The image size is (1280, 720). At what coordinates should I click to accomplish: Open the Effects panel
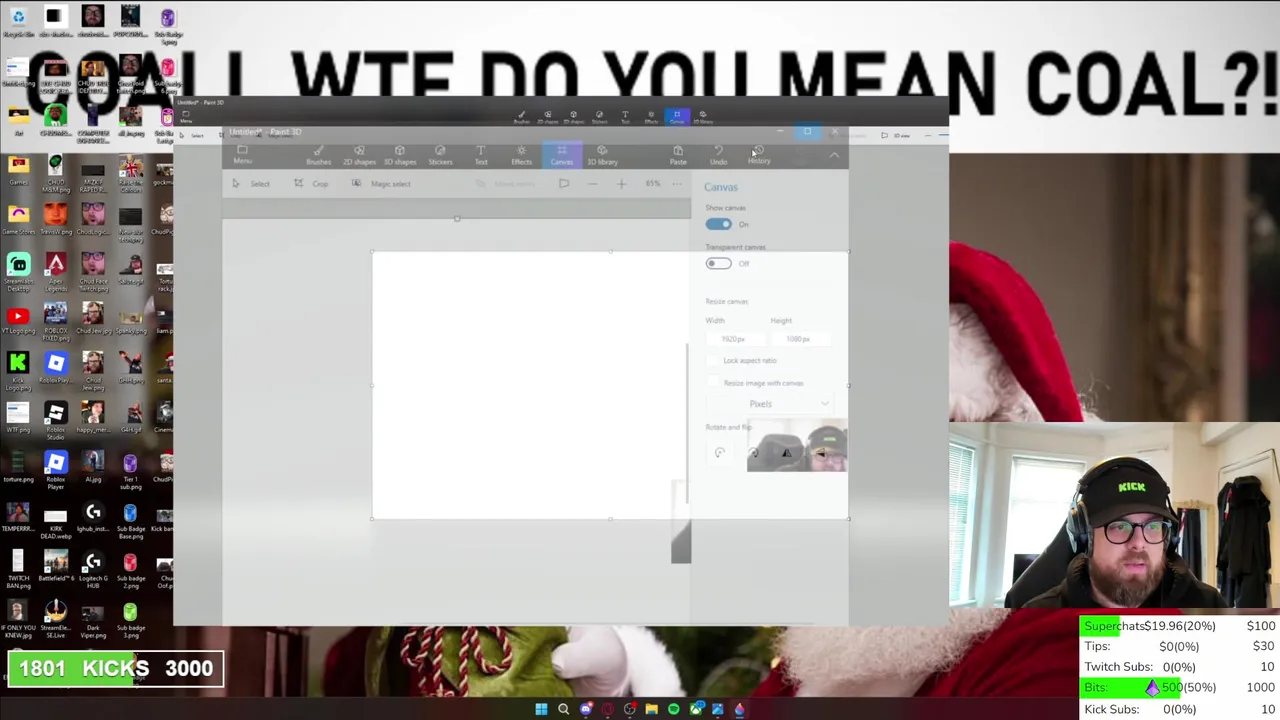[521, 155]
